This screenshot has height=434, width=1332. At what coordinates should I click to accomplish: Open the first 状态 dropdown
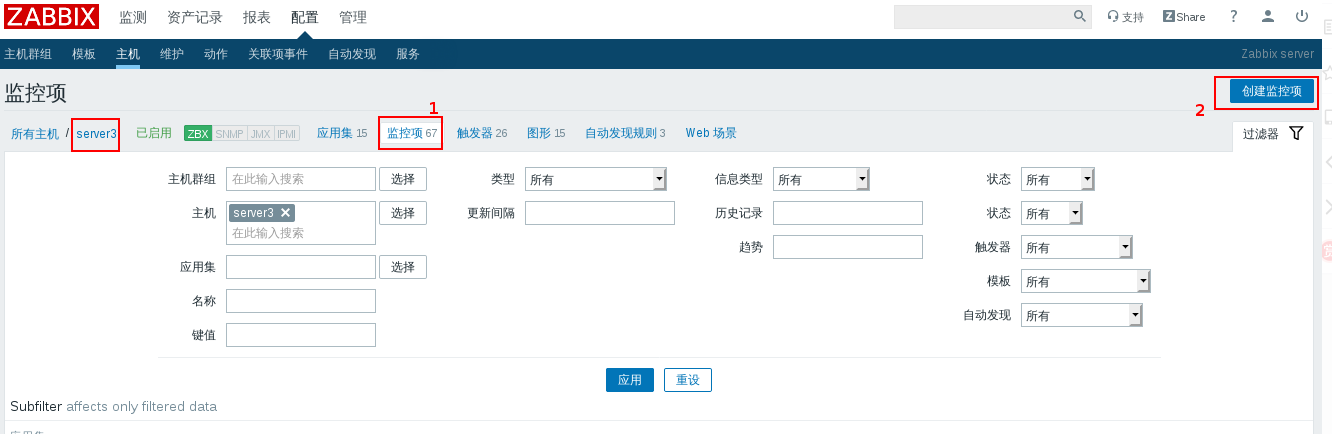click(1058, 179)
